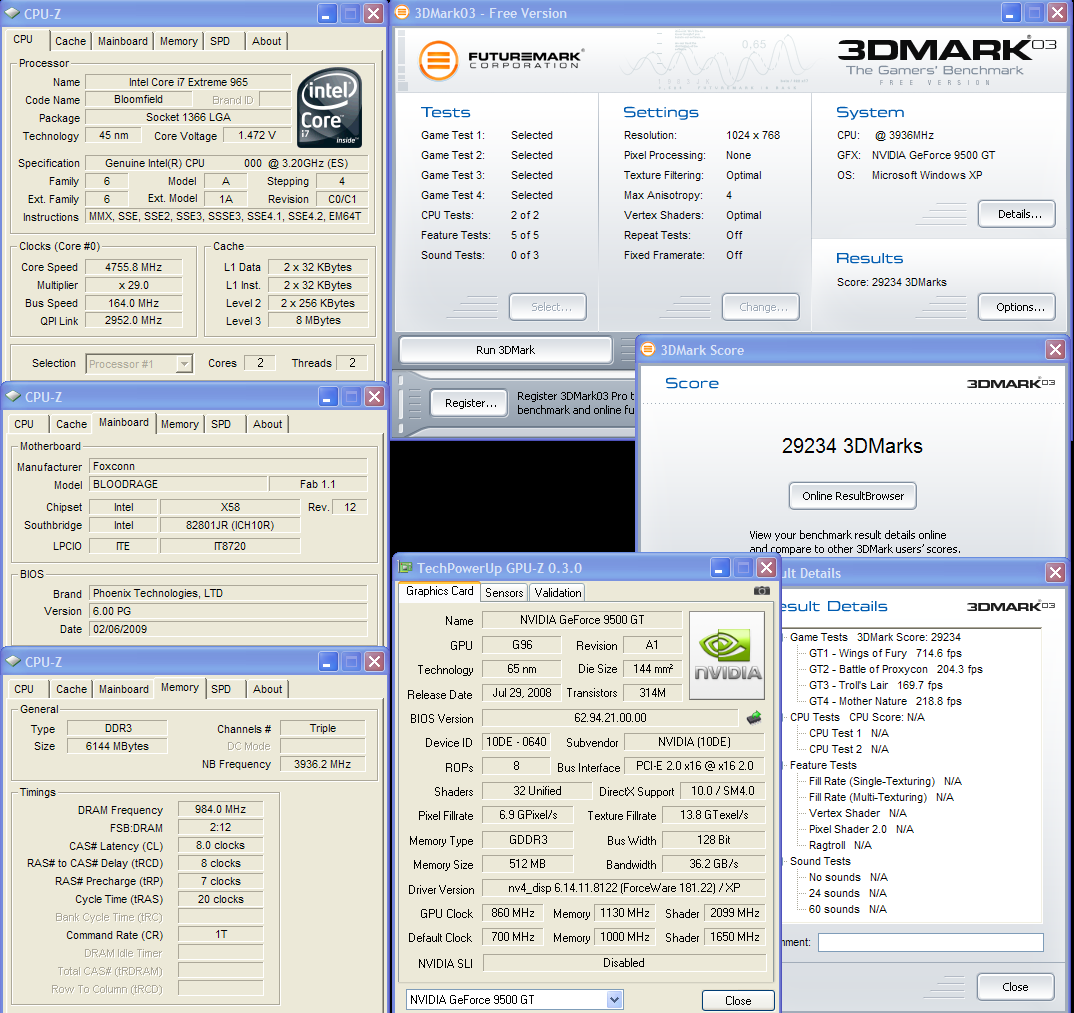This screenshot has height=1013, width=1074.
Task: Click the comment input field in Result Details
Action: [x=930, y=942]
